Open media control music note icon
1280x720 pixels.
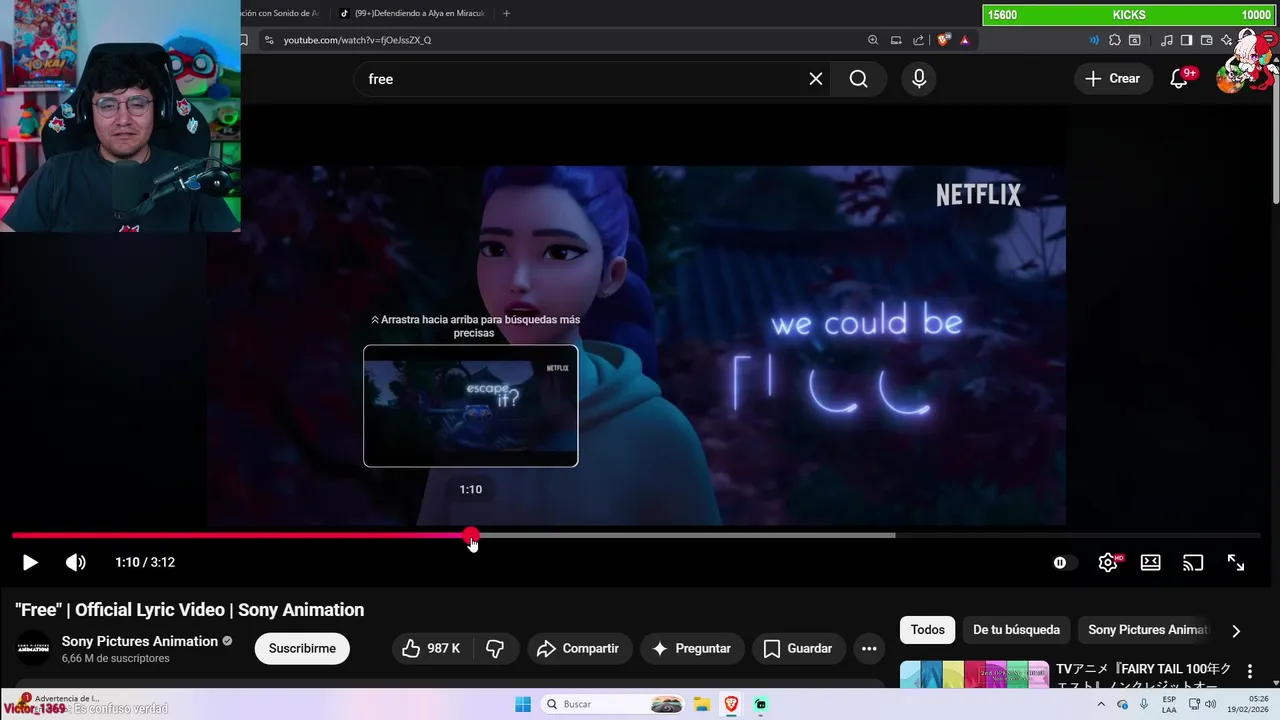[x=1167, y=40]
